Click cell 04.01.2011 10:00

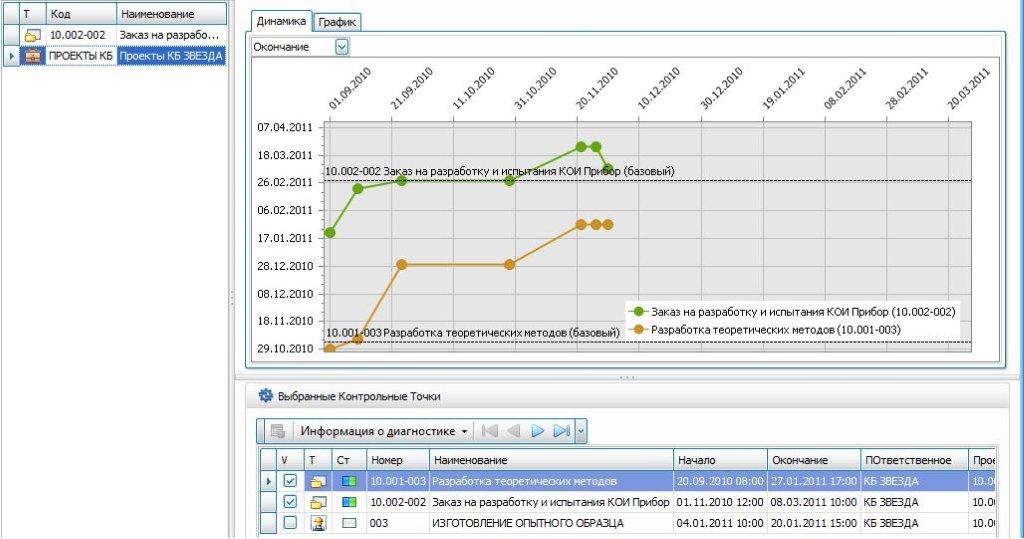pyautogui.click(x=720, y=523)
